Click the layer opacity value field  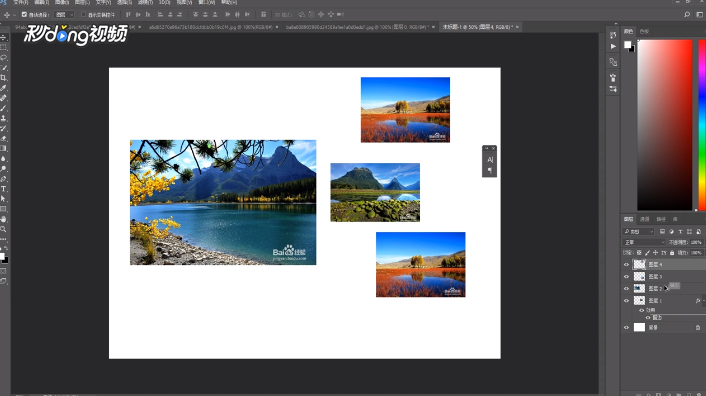click(696, 242)
